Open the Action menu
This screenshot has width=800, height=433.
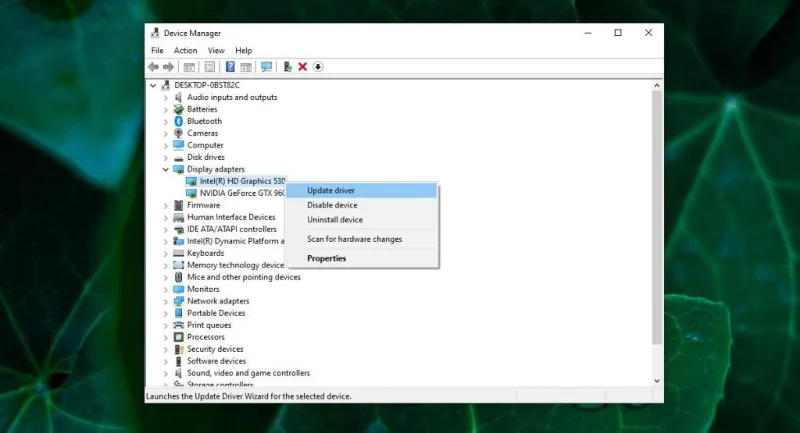click(x=185, y=50)
